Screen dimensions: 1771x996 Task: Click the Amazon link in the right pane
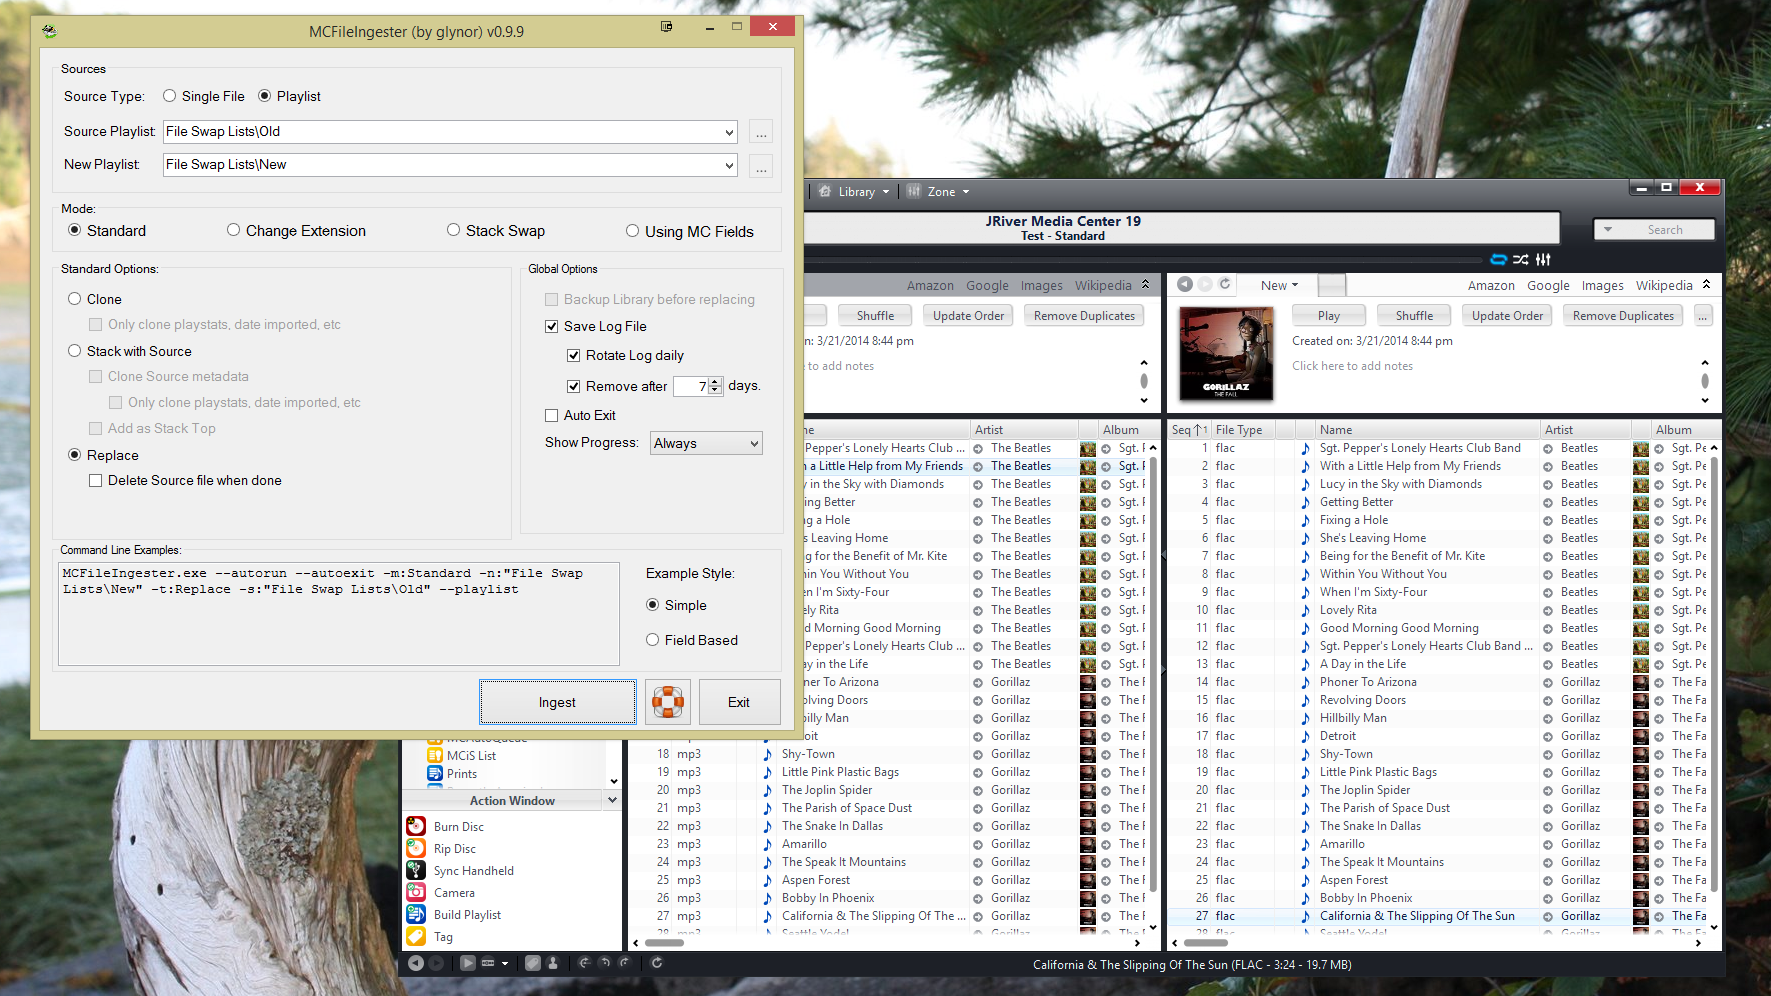coord(1491,285)
